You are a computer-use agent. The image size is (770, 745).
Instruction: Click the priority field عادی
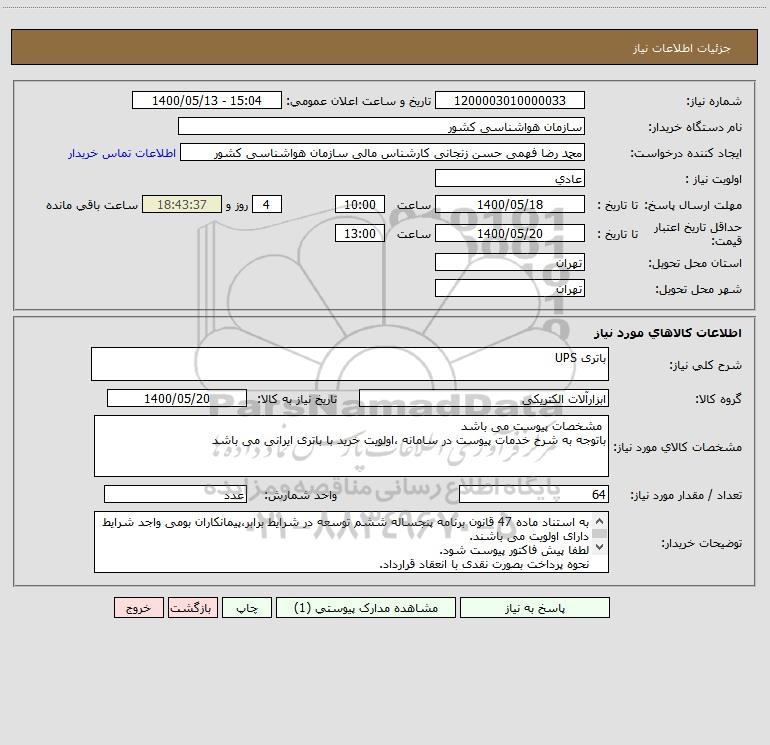click(x=510, y=178)
